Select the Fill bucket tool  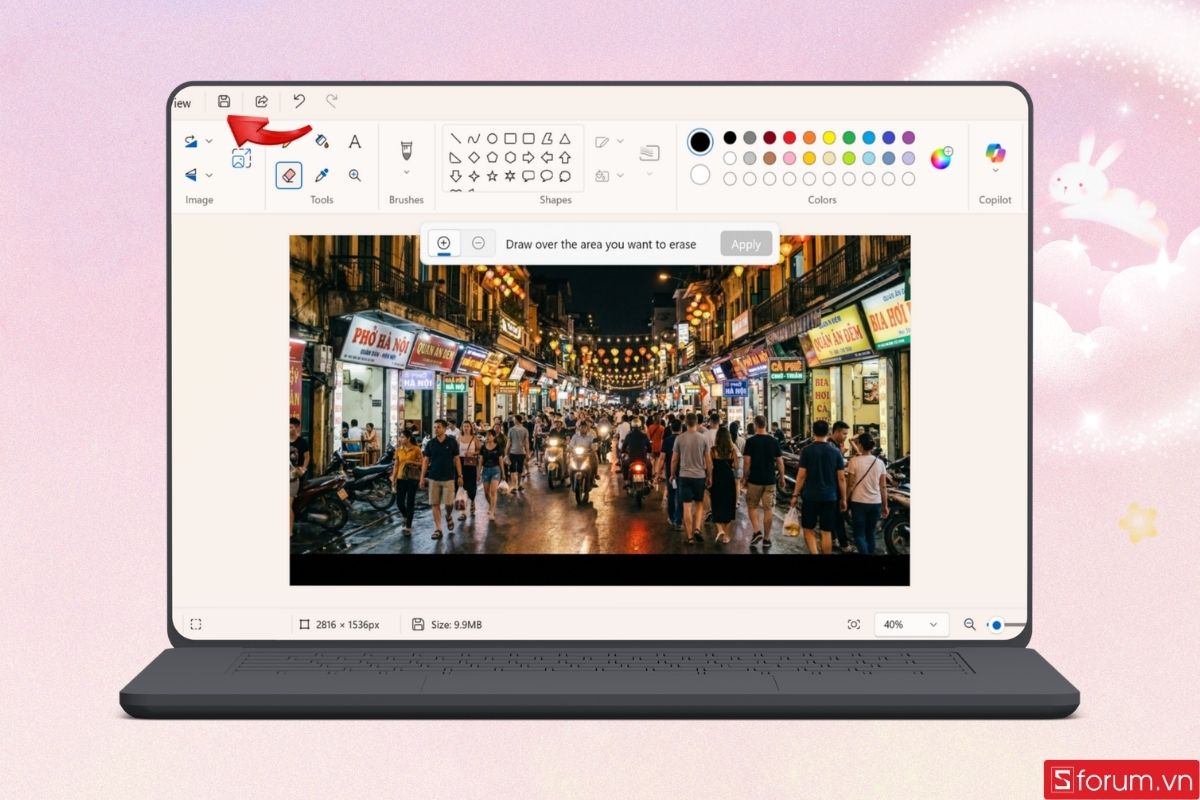click(322, 142)
